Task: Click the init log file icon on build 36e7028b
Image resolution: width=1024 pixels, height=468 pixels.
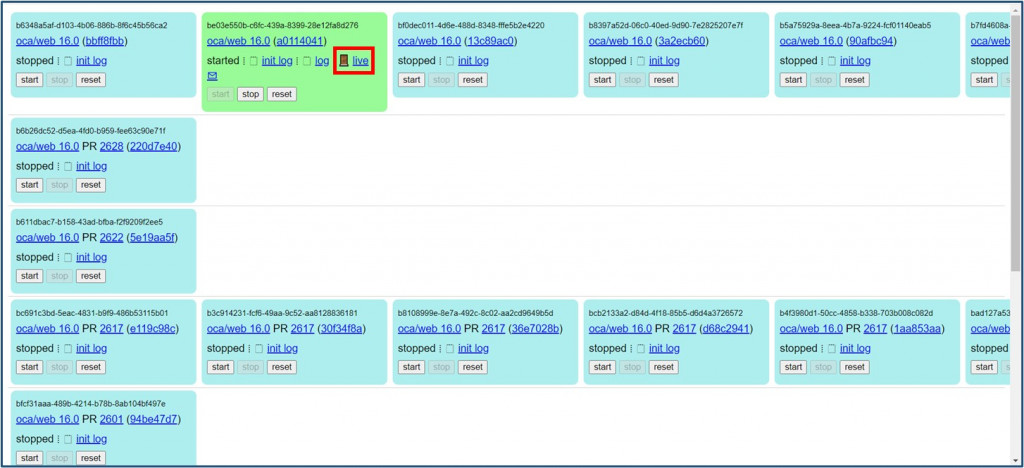Action: click(x=450, y=348)
